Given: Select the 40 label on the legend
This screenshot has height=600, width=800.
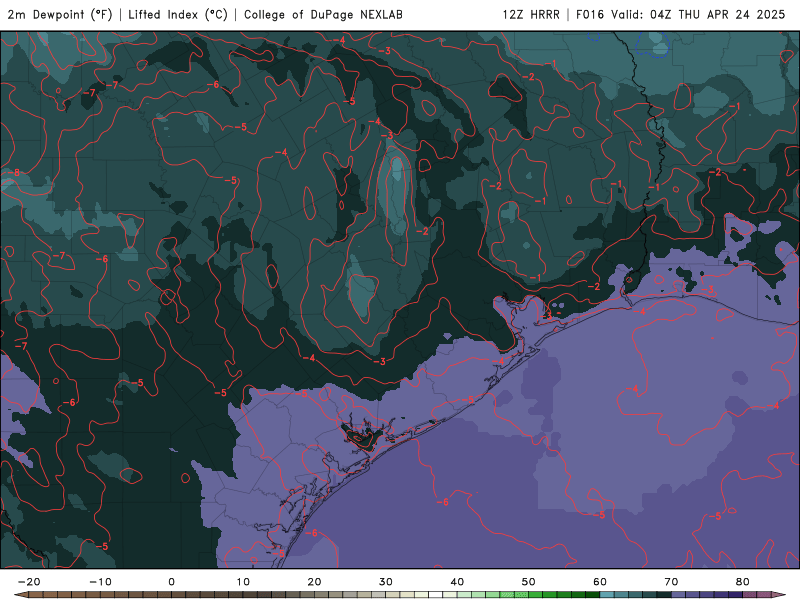Looking at the screenshot, I should tap(457, 582).
